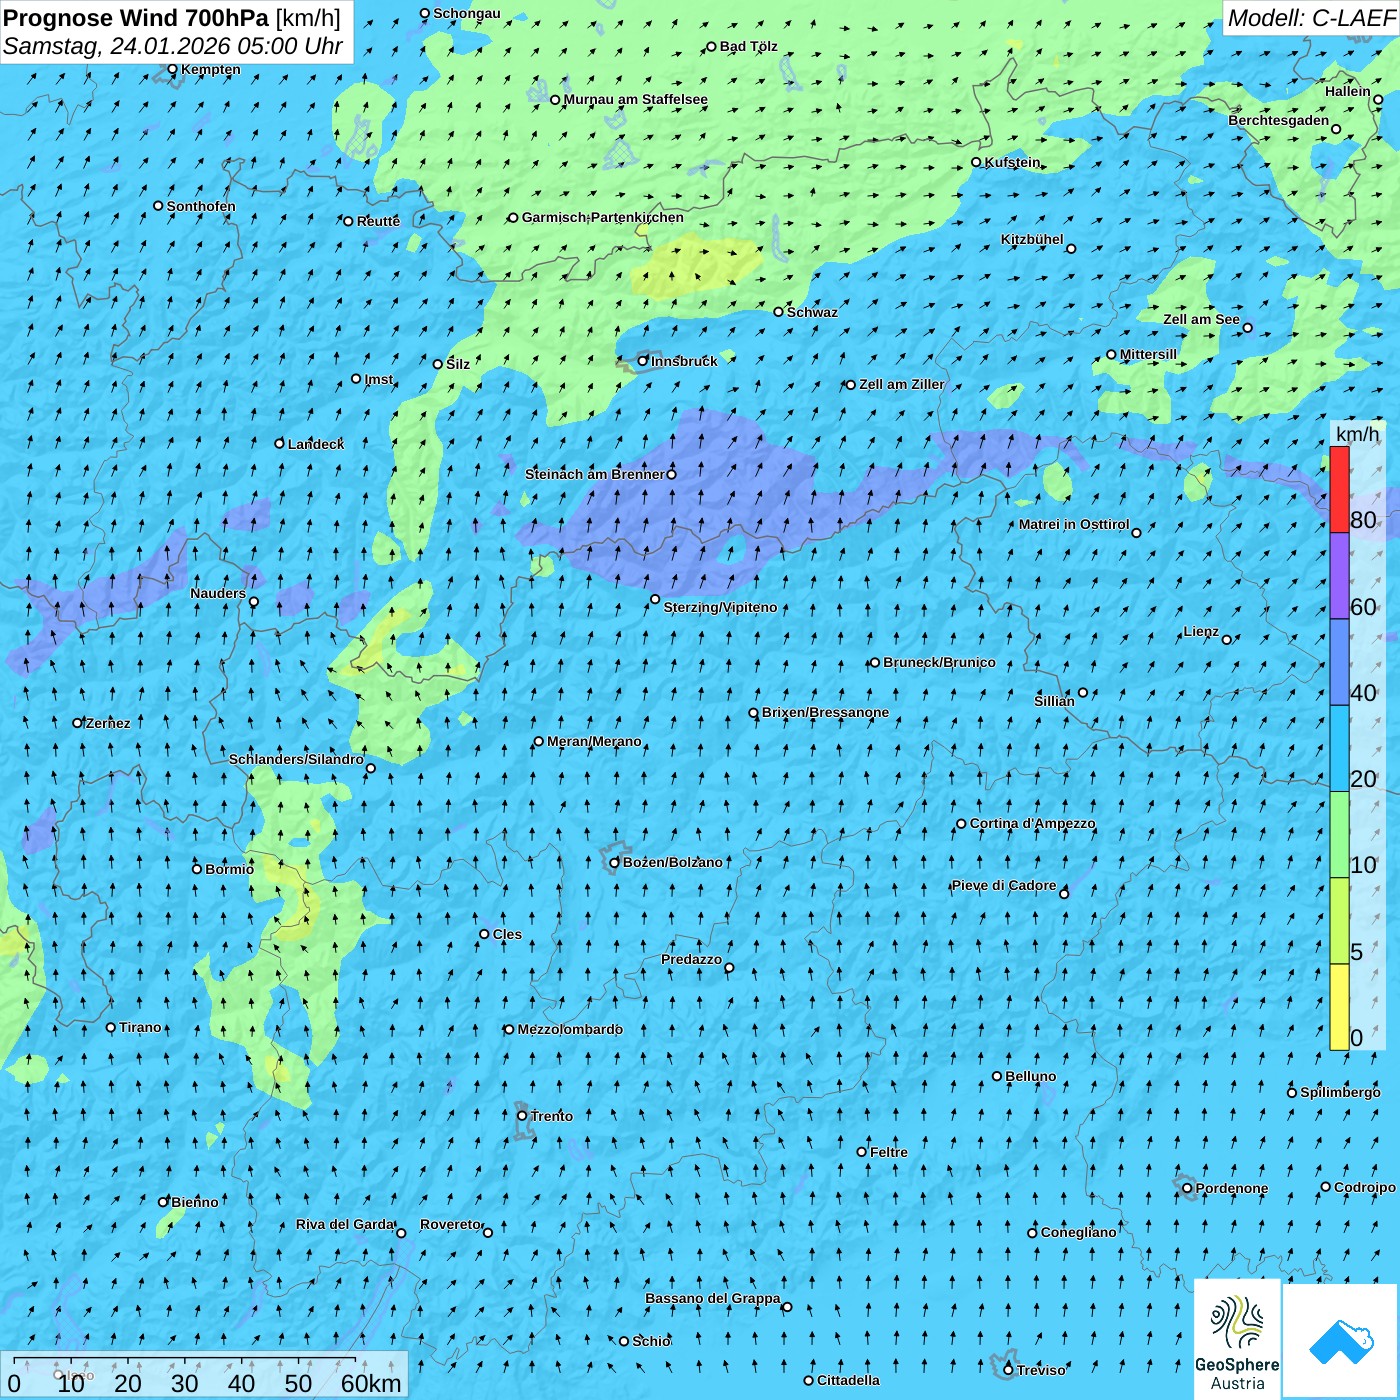
Task: Click the Meran/Merano label
Action: 594,741
